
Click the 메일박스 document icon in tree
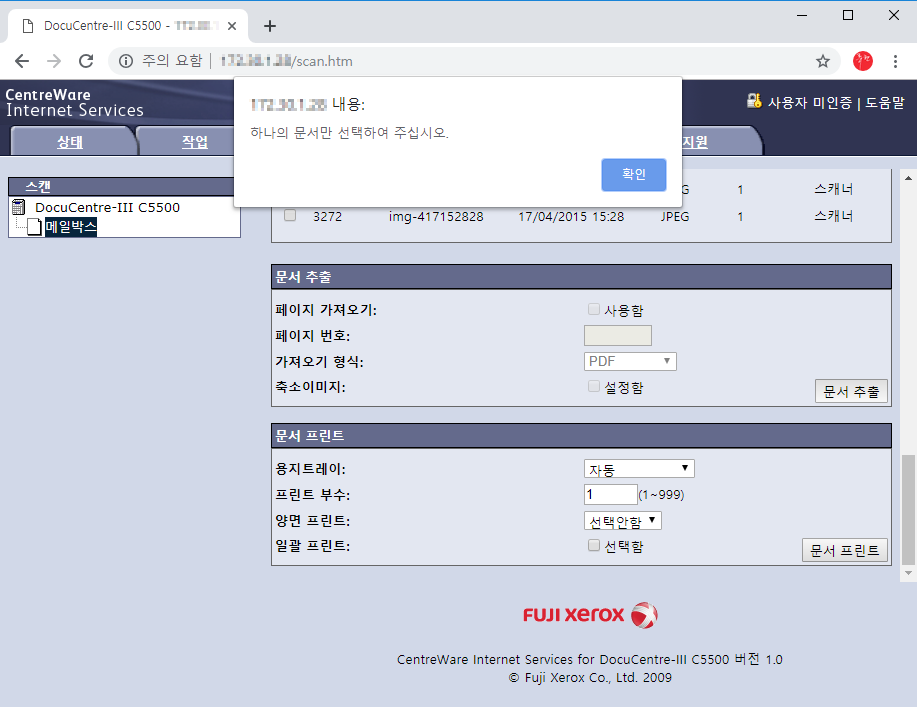click(x=34, y=226)
